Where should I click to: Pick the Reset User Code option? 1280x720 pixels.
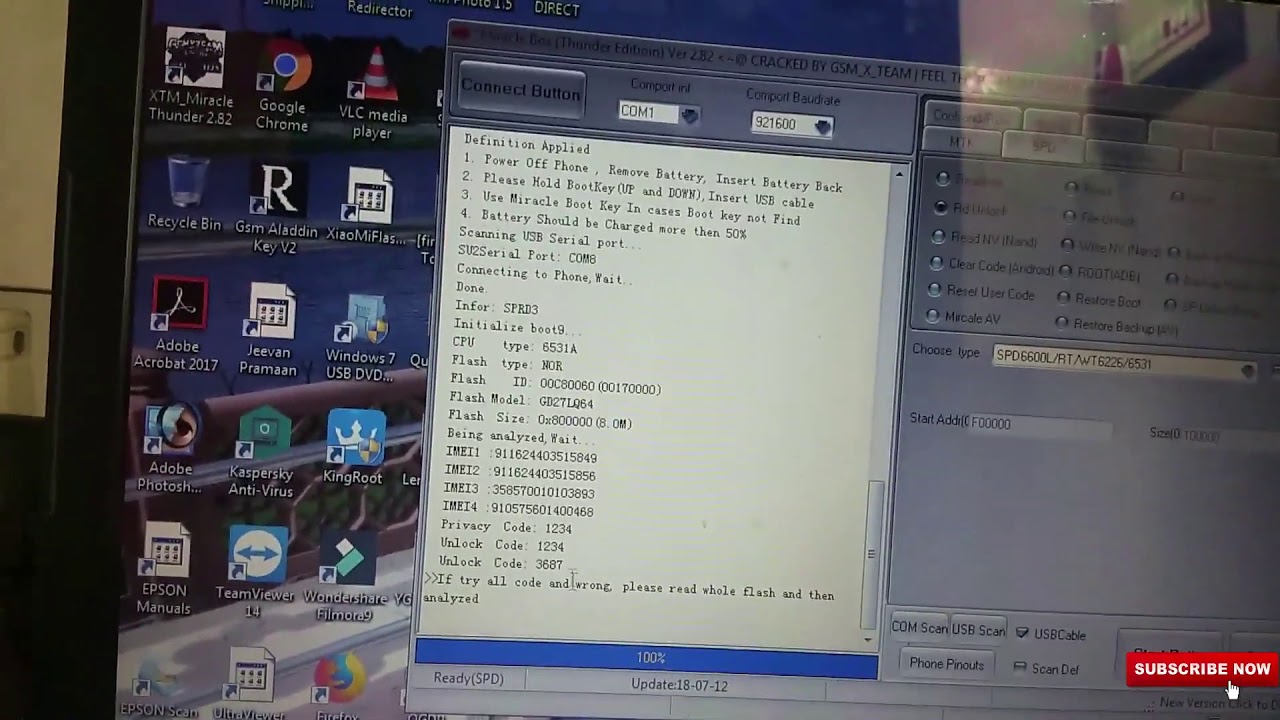coord(979,293)
